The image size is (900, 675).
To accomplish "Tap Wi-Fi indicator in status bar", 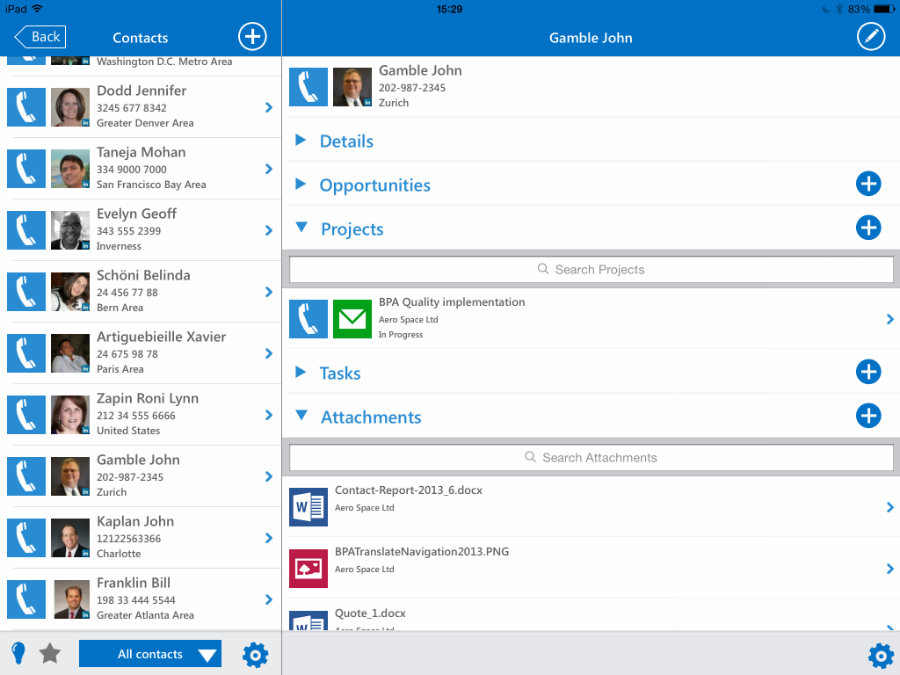I will [38, 9].
